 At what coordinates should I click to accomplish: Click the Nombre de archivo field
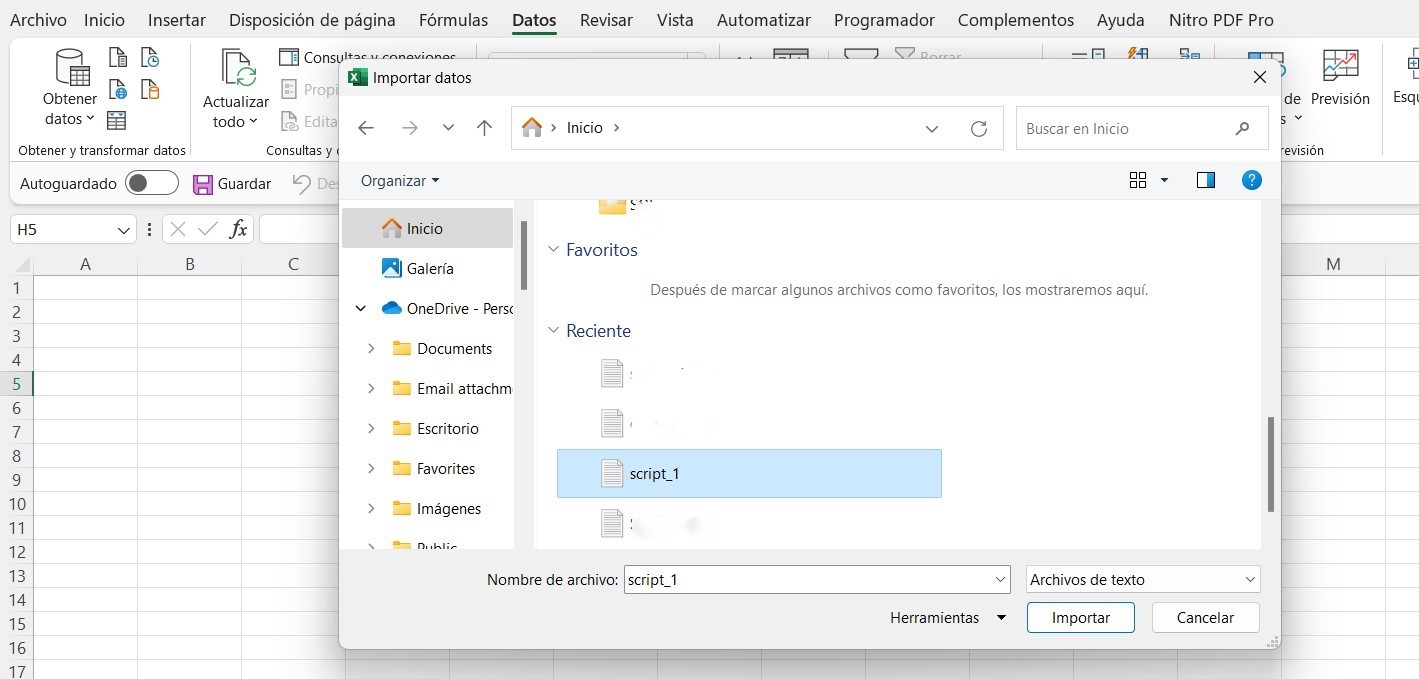click(x=817, y=579)
